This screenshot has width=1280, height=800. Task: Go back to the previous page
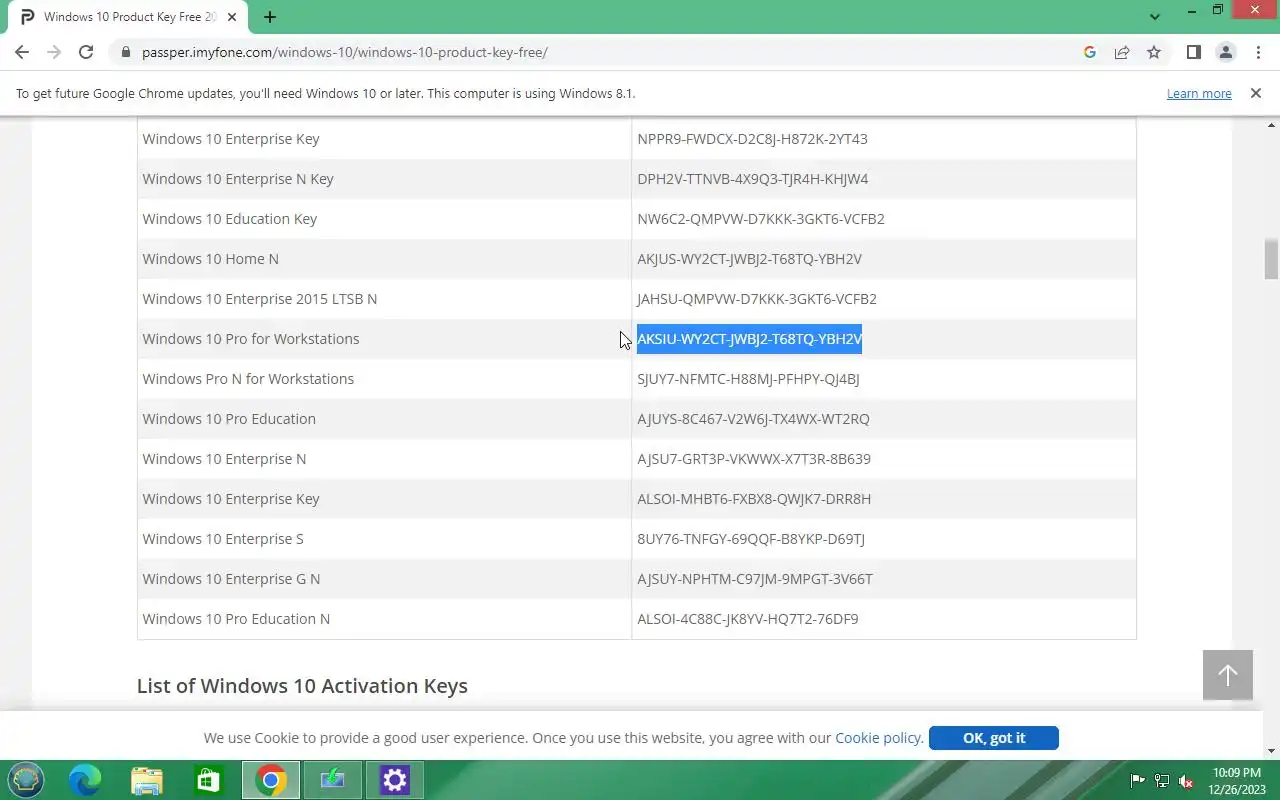pos(22,52)
